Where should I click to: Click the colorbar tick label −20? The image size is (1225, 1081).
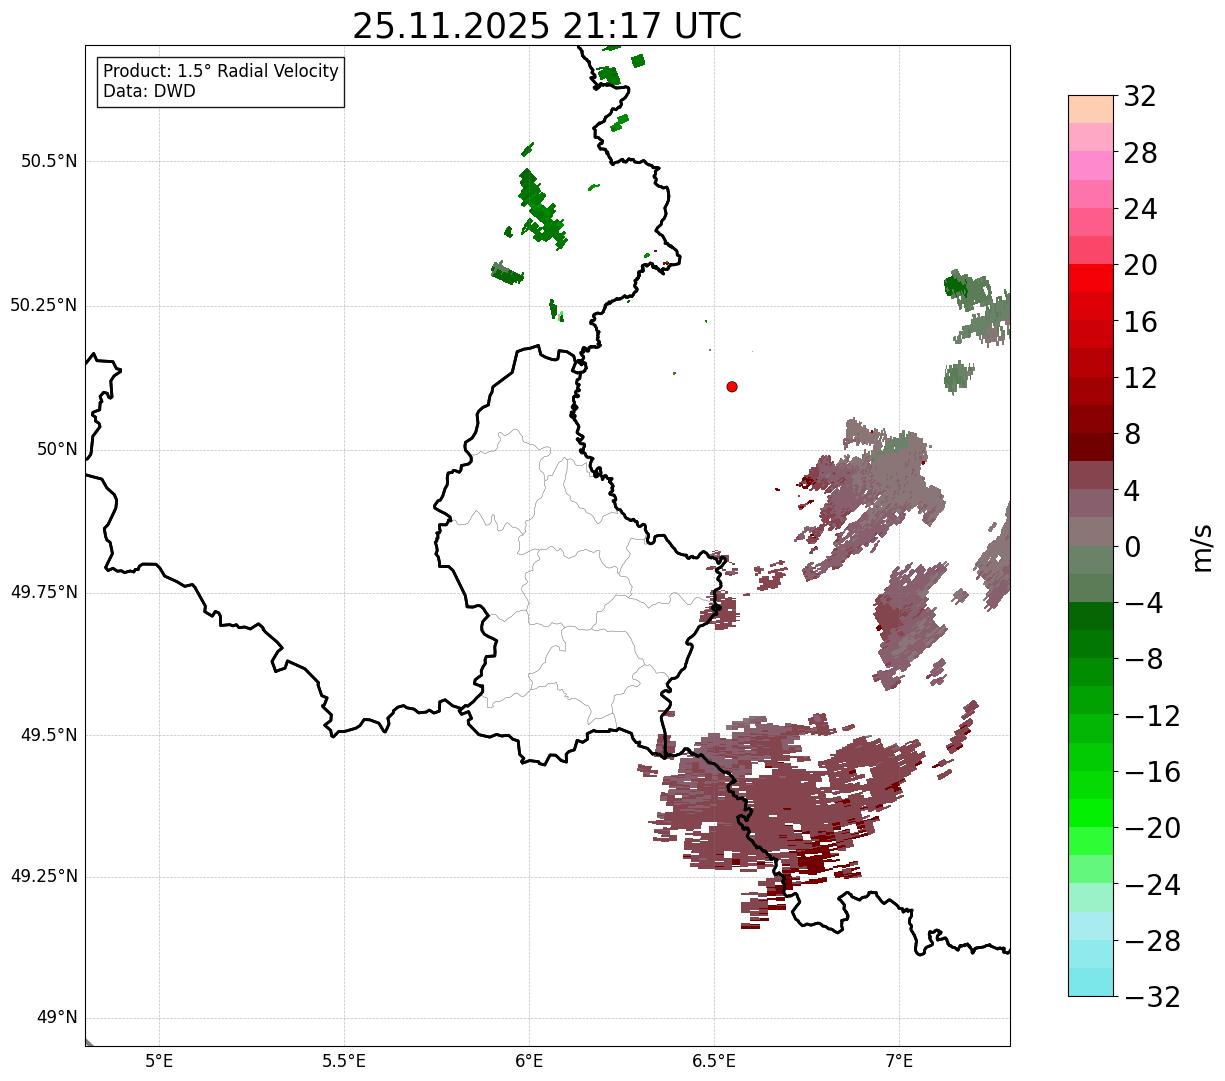click(x=1152, y=828)
